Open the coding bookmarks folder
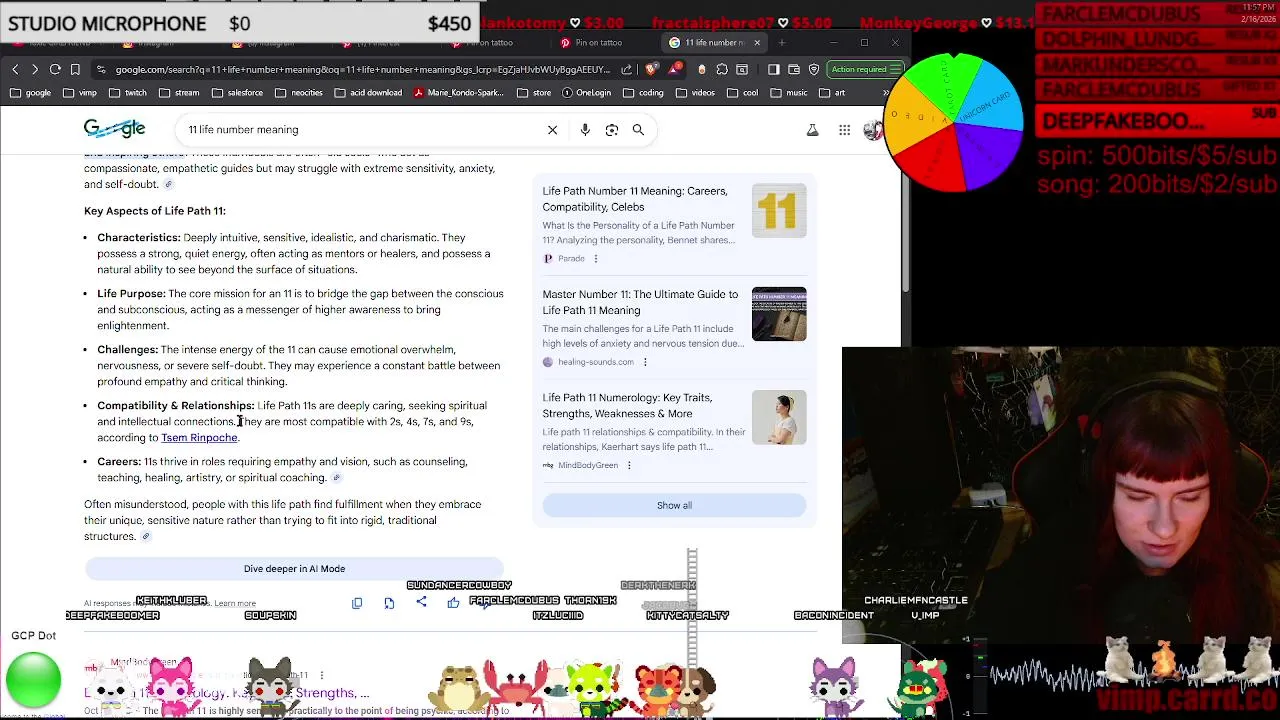 pyautogui.click(x=643, y=93)
